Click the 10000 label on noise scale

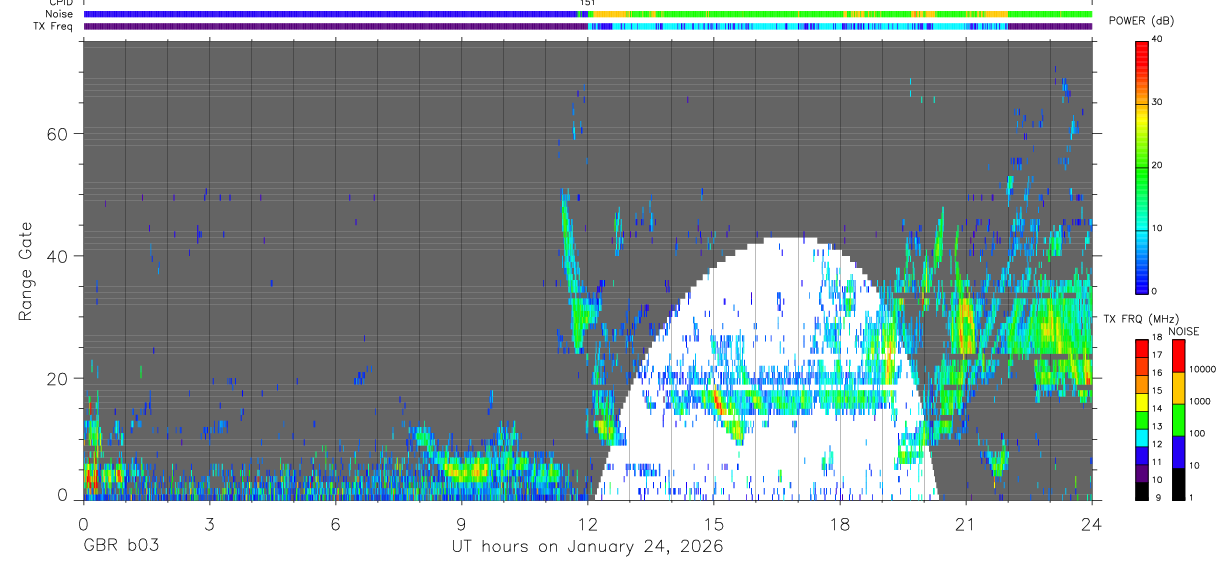(1203, 369)
